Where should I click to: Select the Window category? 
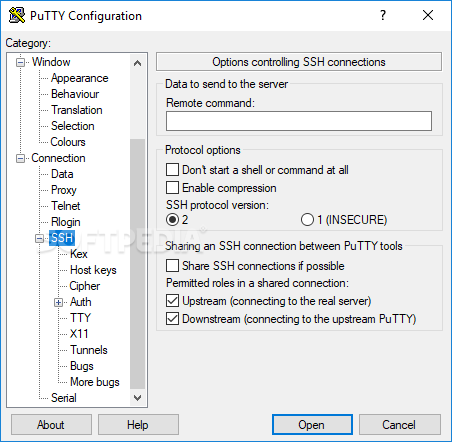coord(51,62)
